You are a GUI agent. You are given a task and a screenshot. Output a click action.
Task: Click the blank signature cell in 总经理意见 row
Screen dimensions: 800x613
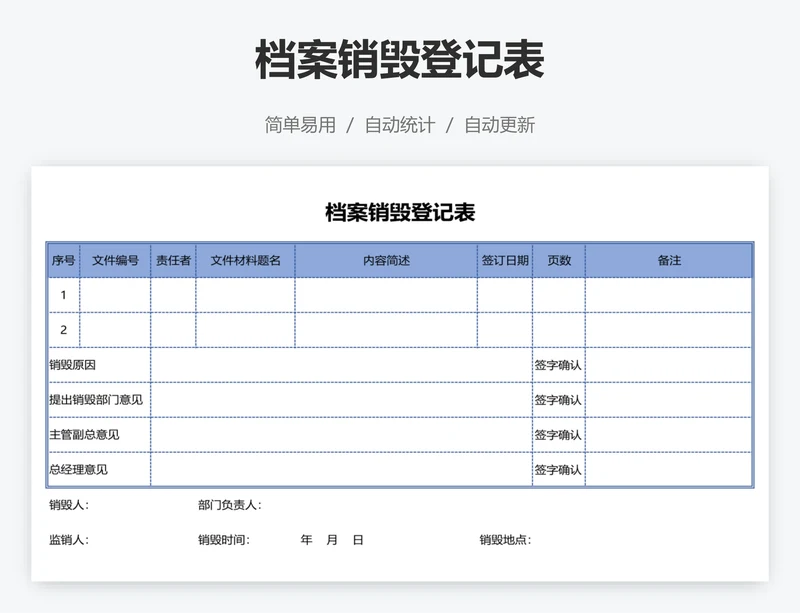coord(669,470)
